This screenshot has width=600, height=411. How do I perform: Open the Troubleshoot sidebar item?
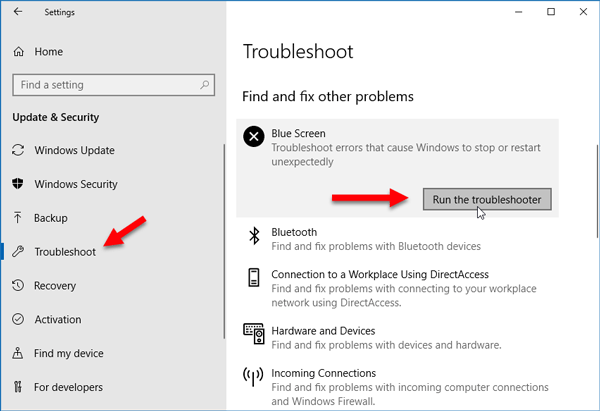coord(65,252)
